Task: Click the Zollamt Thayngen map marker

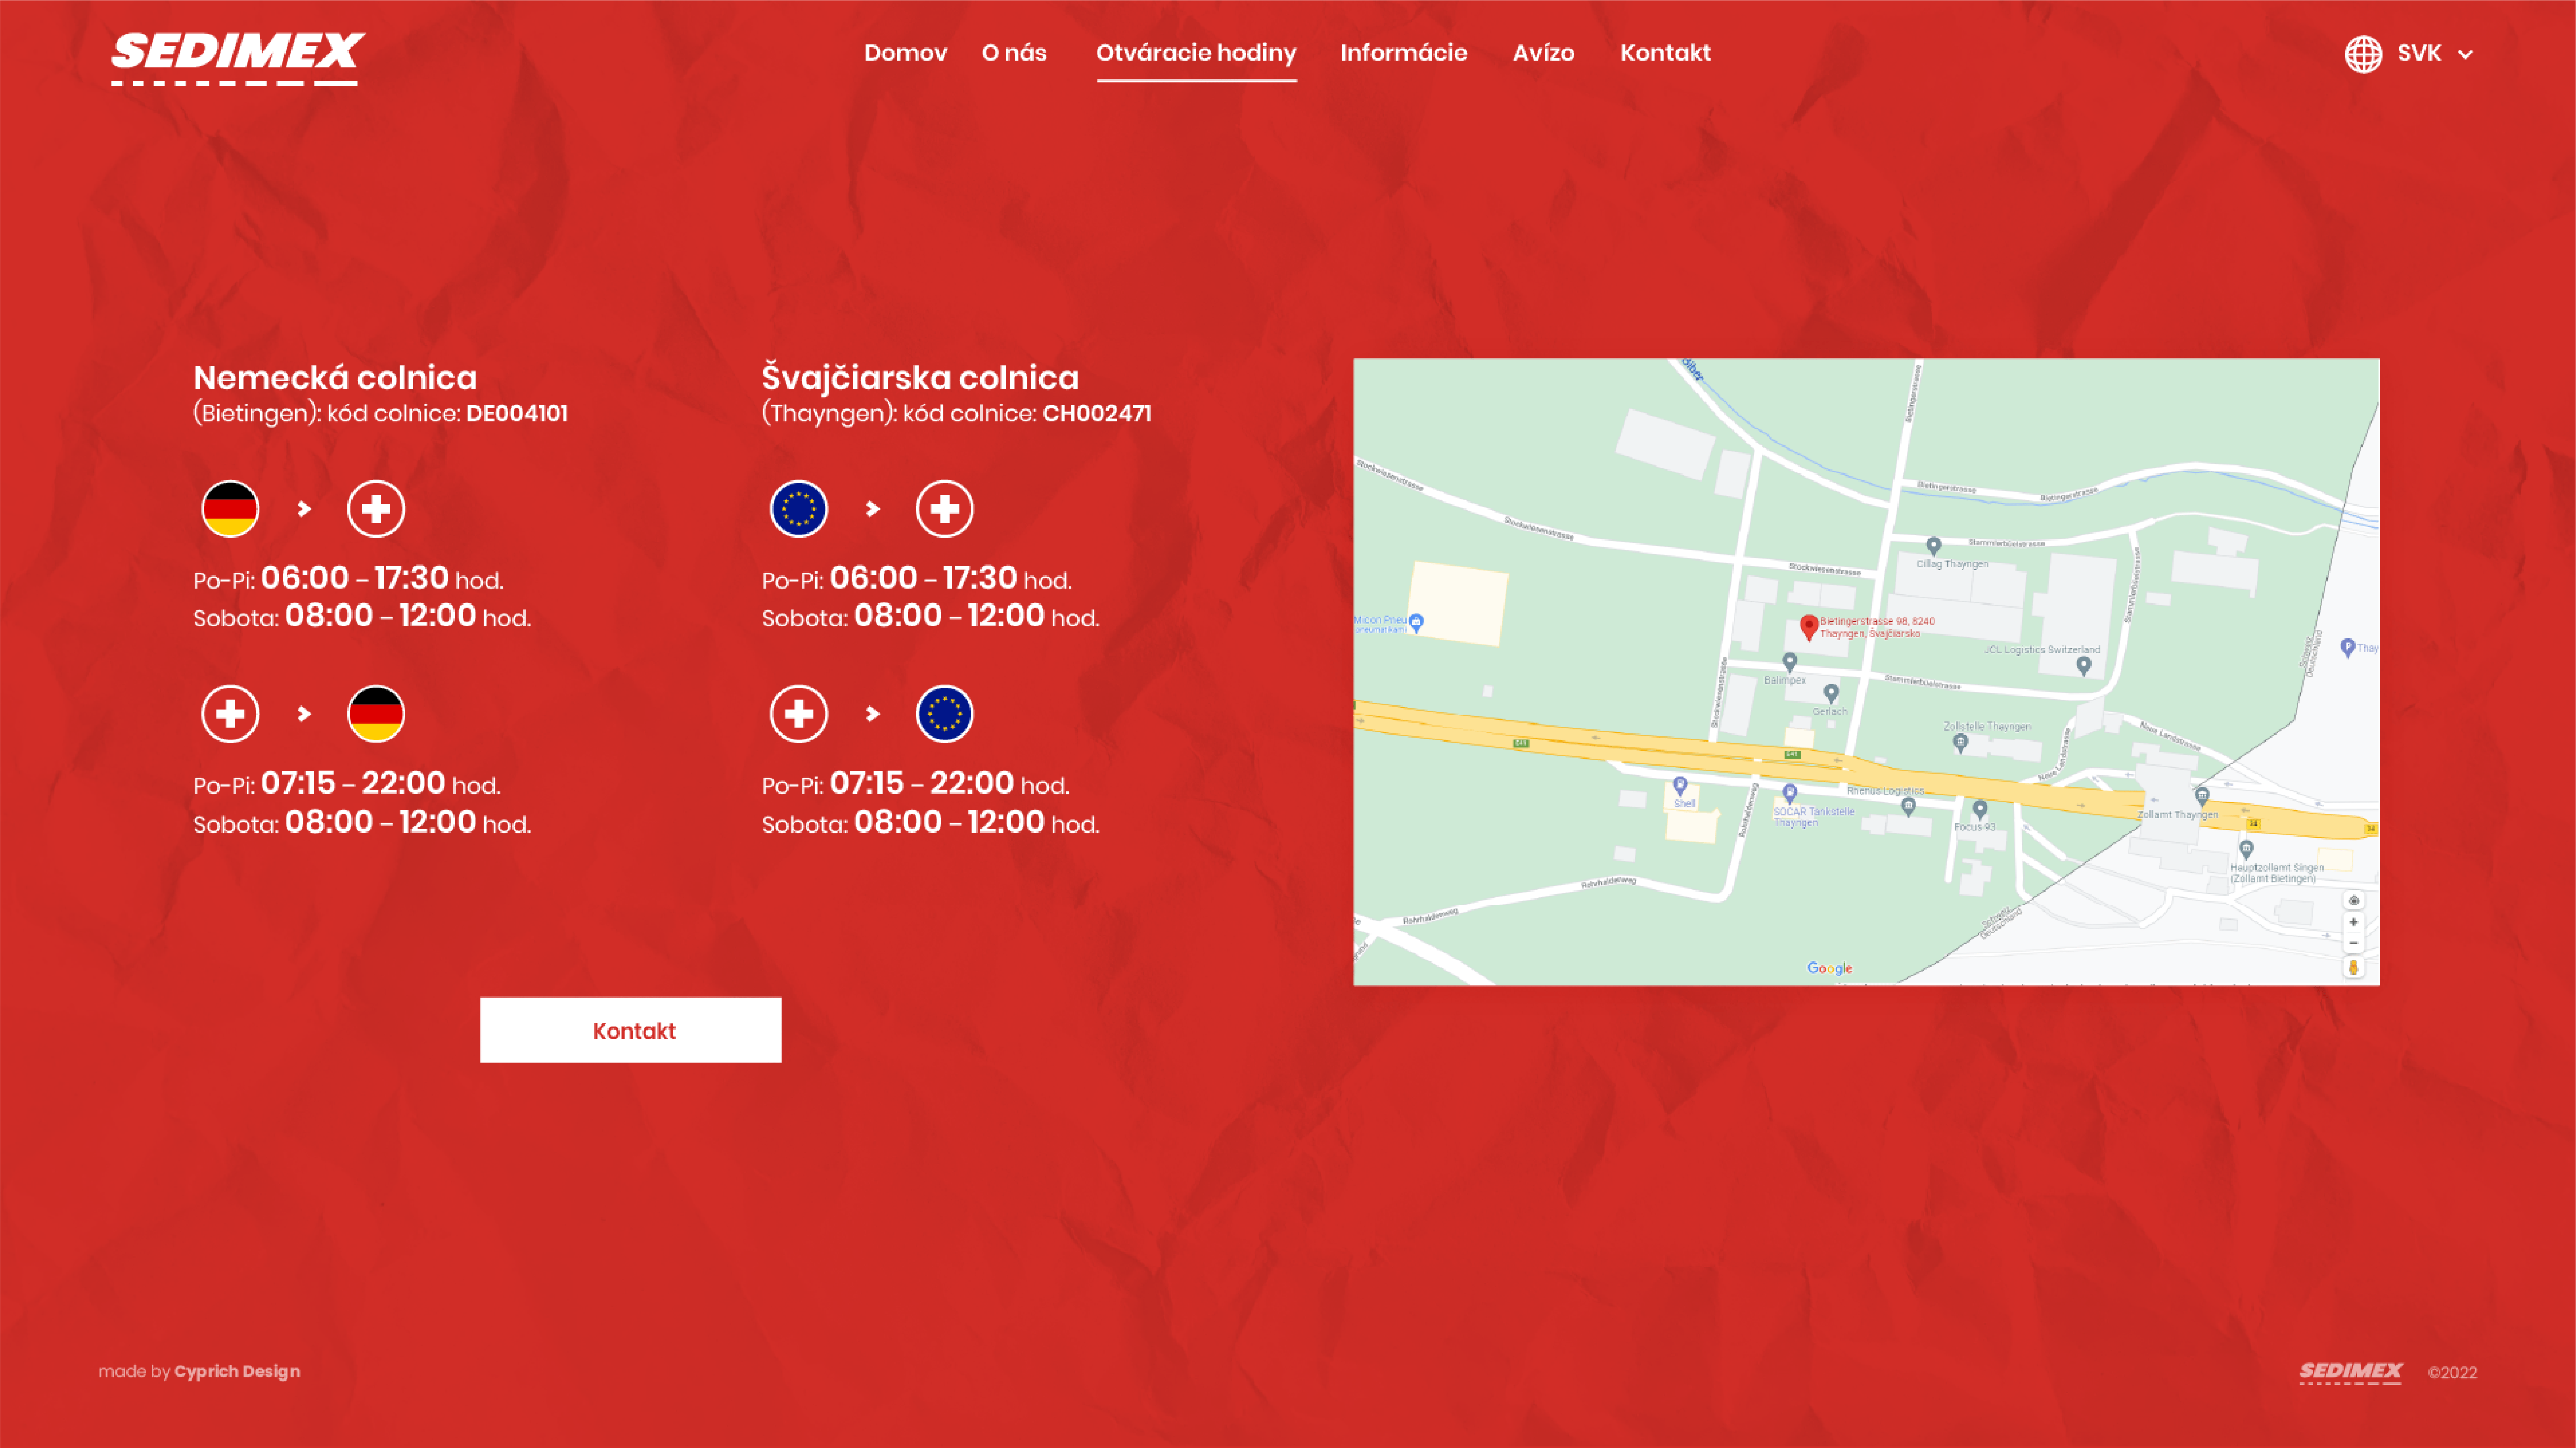Action: click(x=2202, y=797)
